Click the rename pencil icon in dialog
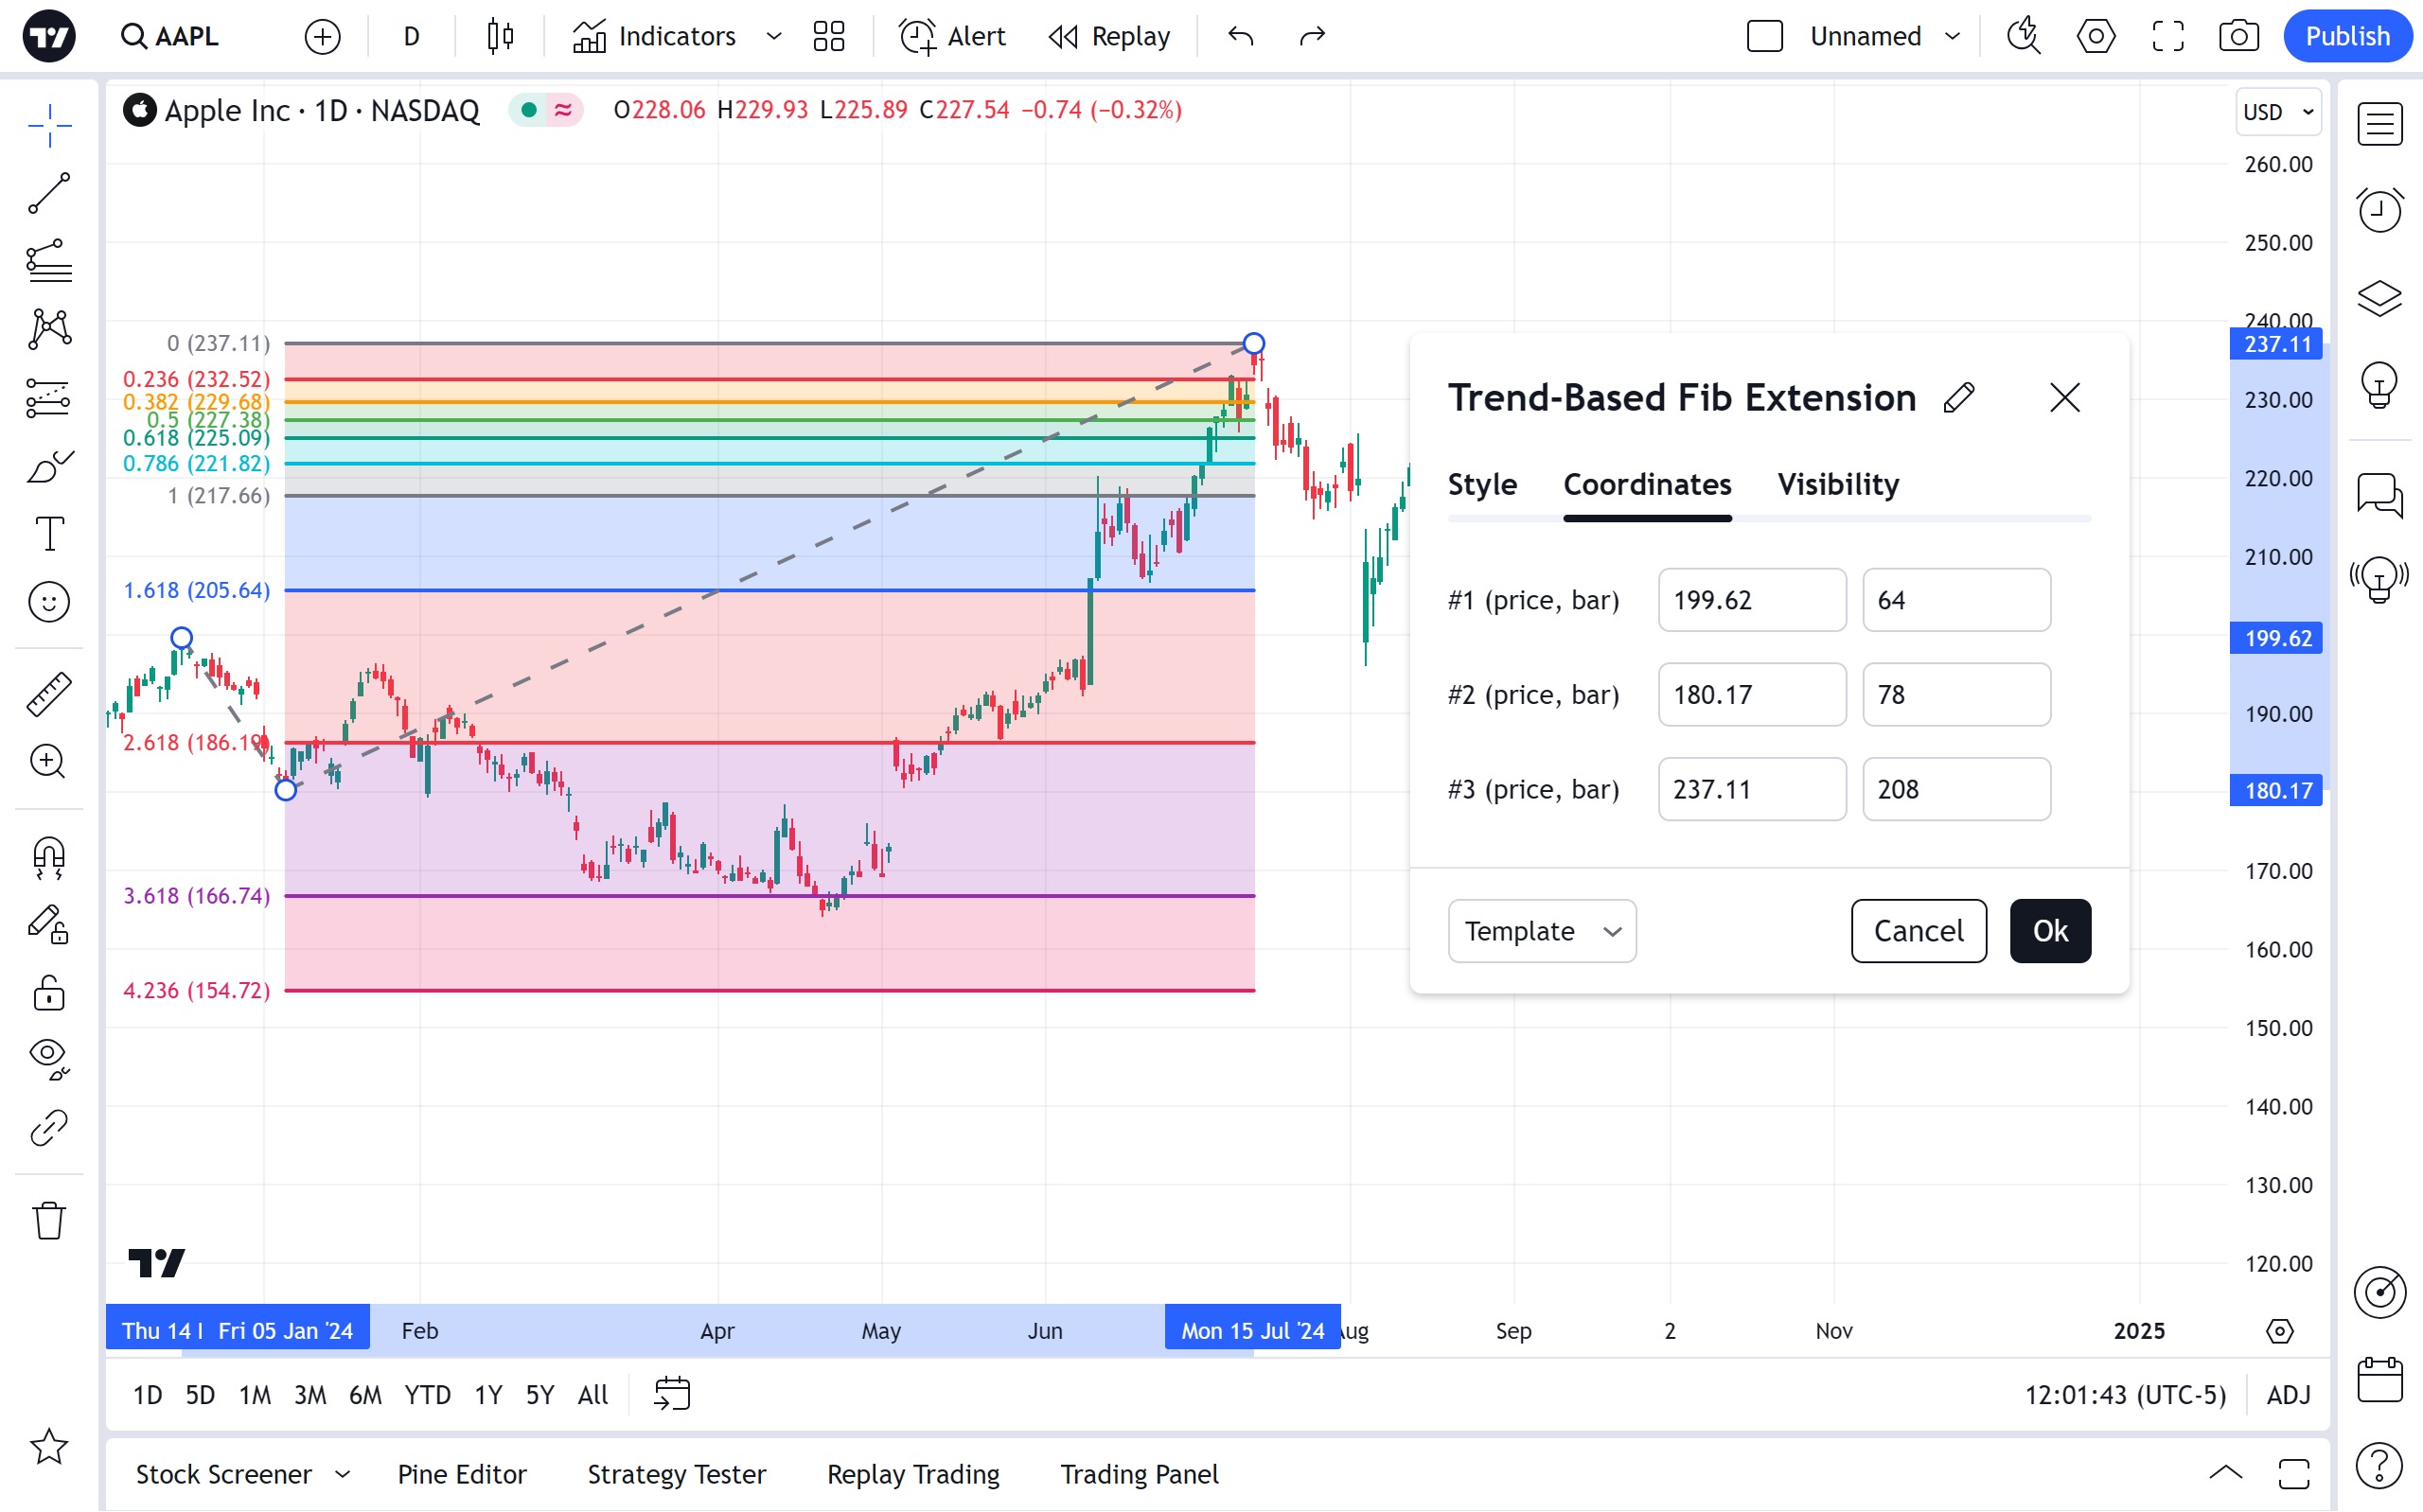 1959,398
